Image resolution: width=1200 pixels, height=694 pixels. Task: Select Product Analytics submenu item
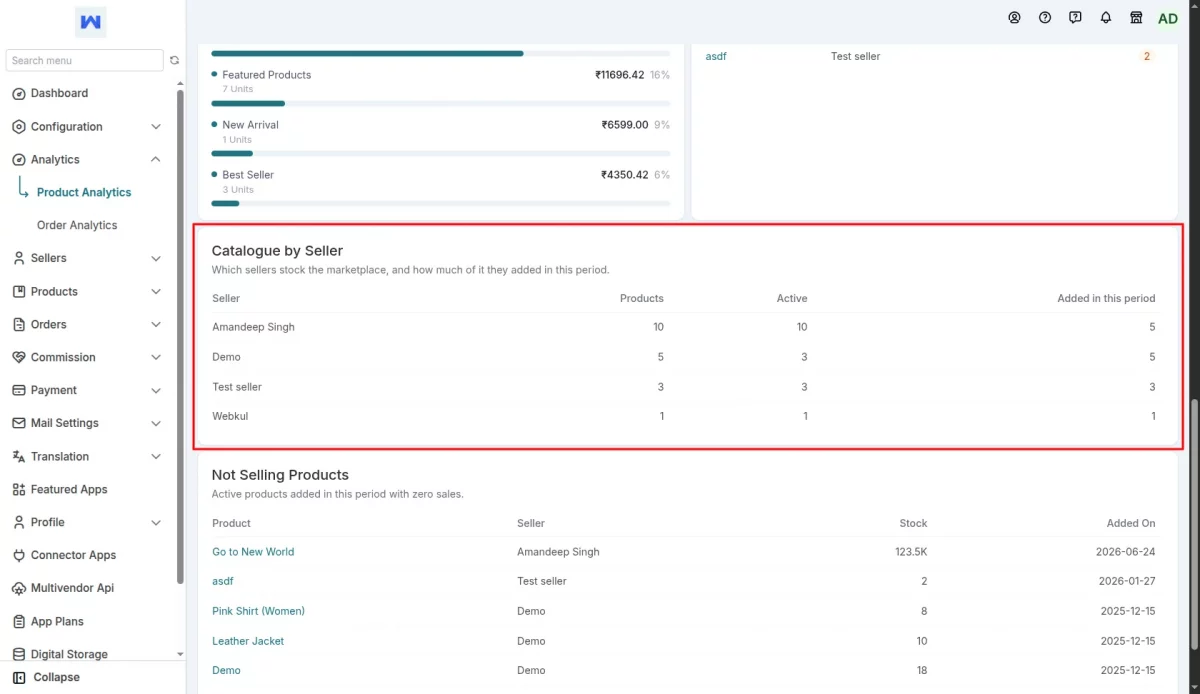pos(84,193)
